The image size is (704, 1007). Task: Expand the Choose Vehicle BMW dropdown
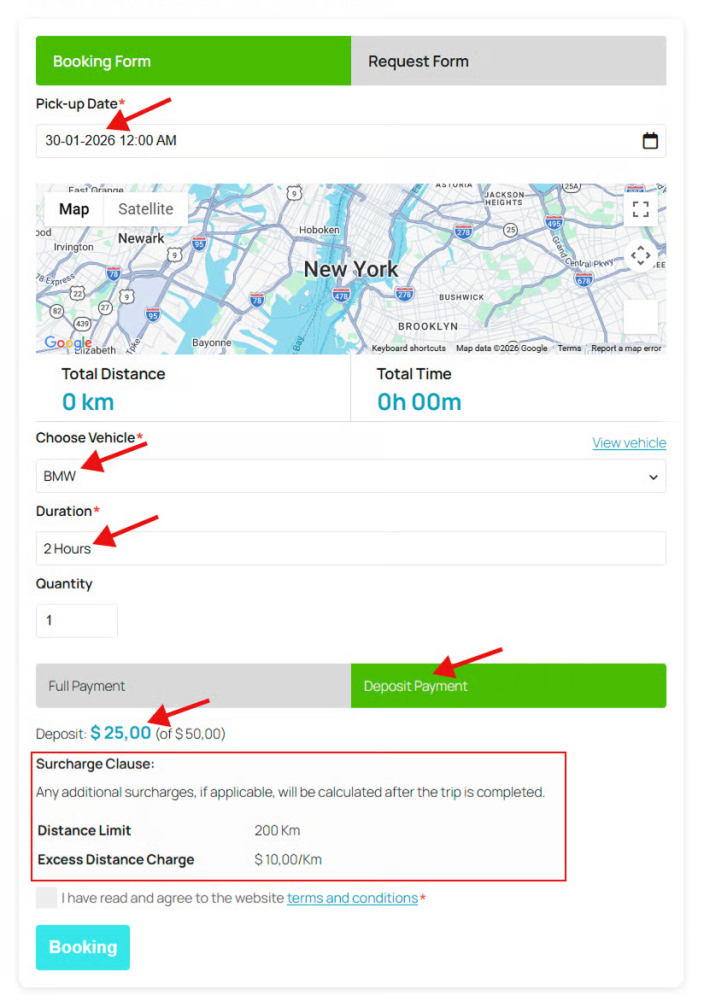(x=351, y=477)
